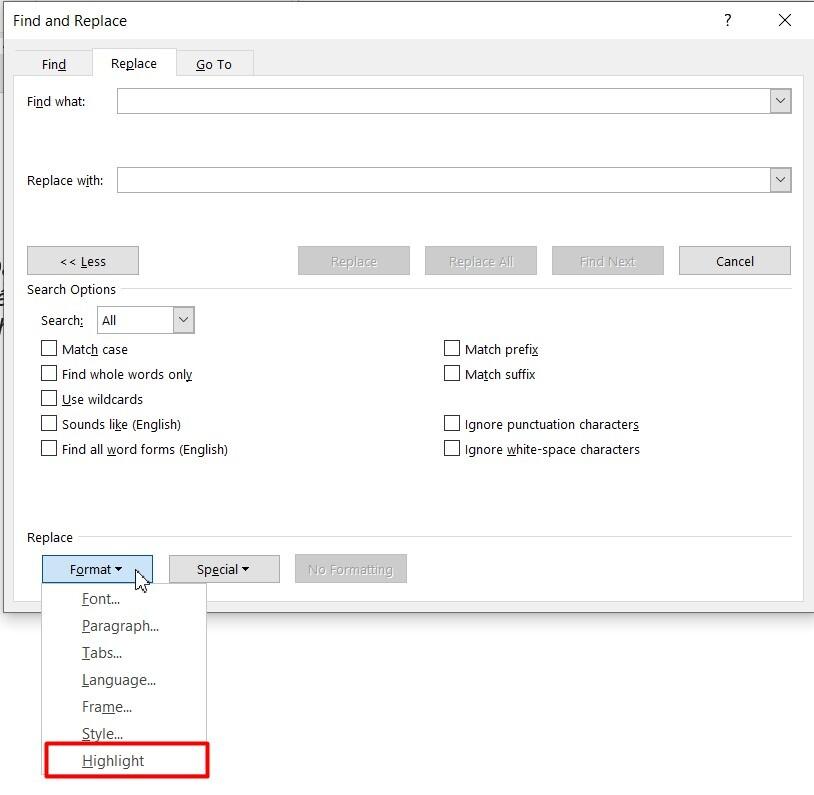Click the Find what text field
814x795 pixels.
(443, 101)
